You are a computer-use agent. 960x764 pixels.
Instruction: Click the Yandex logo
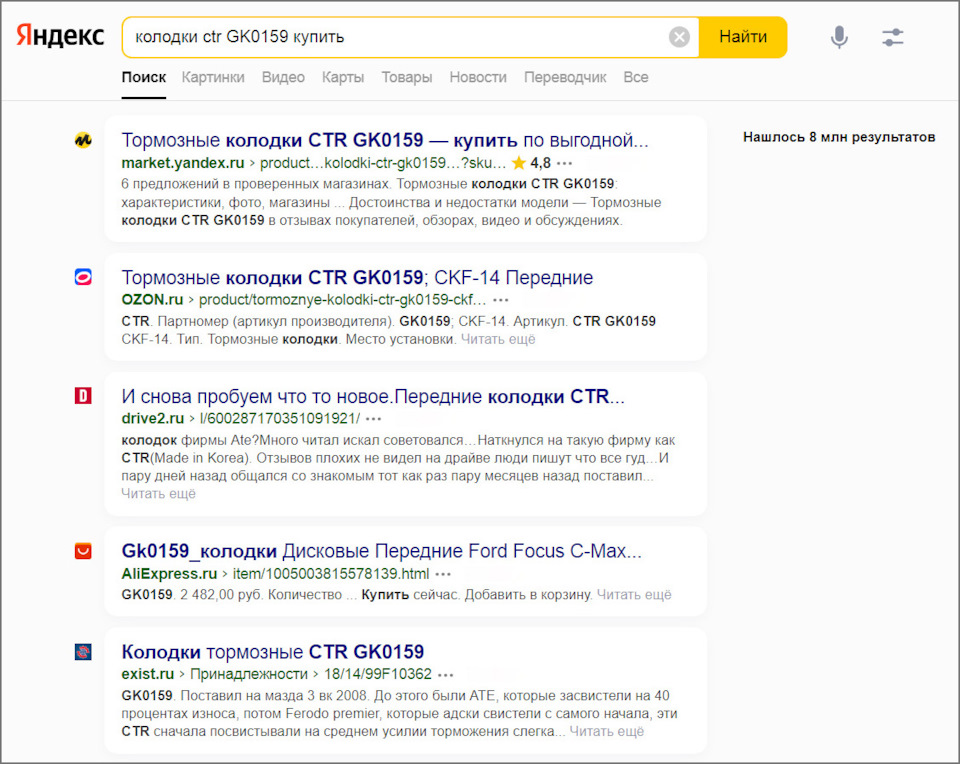click(60, 37)
